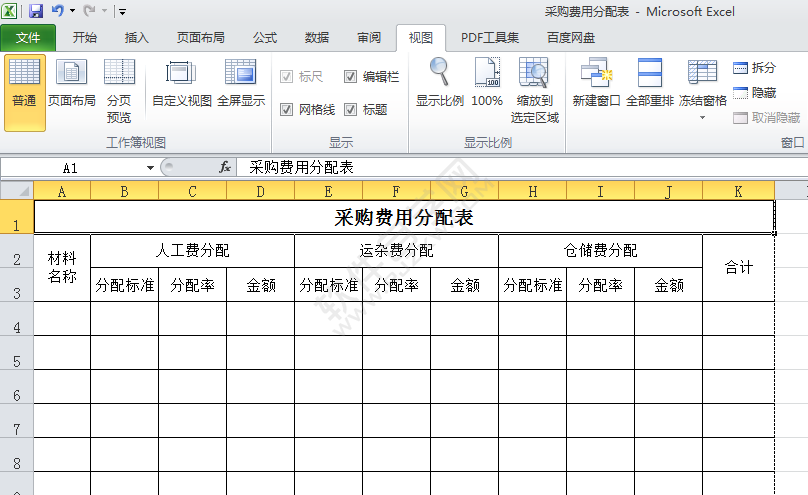
Task: Open the Undo history dropdown arrow
Action: coord(72,11)
